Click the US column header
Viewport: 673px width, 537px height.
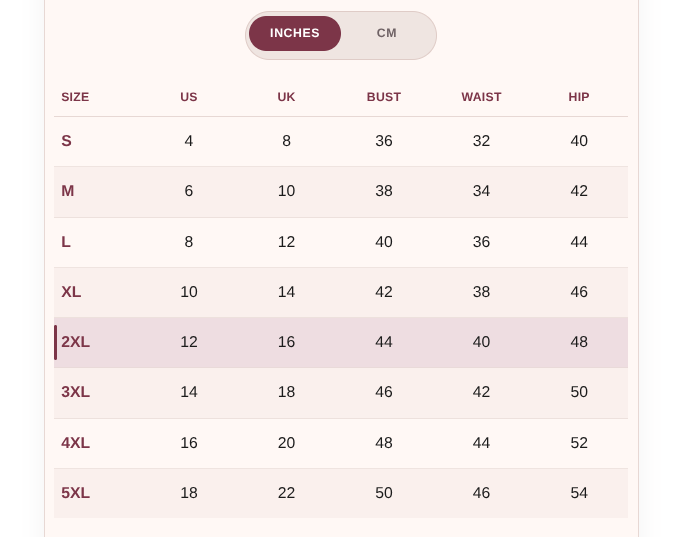click(x=189, y=97)
